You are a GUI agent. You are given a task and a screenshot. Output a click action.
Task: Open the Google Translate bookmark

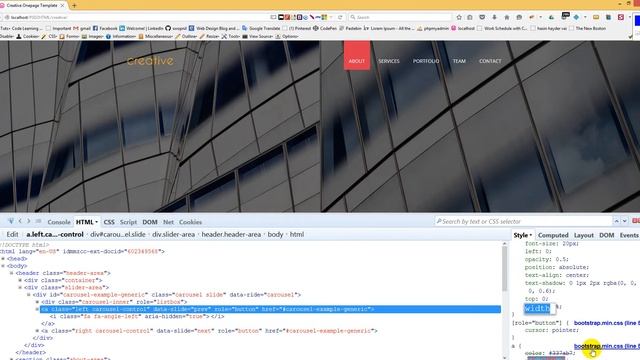point(261,28)
